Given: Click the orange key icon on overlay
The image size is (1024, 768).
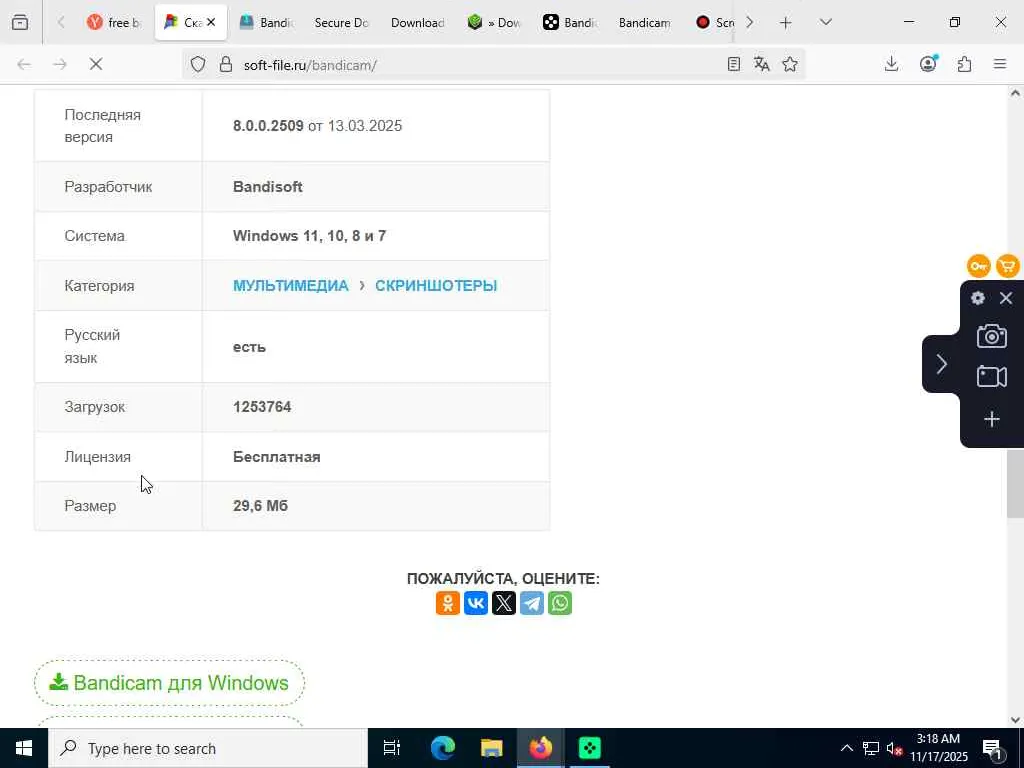Looking at the screenshot, I should (x=978, y=266).
